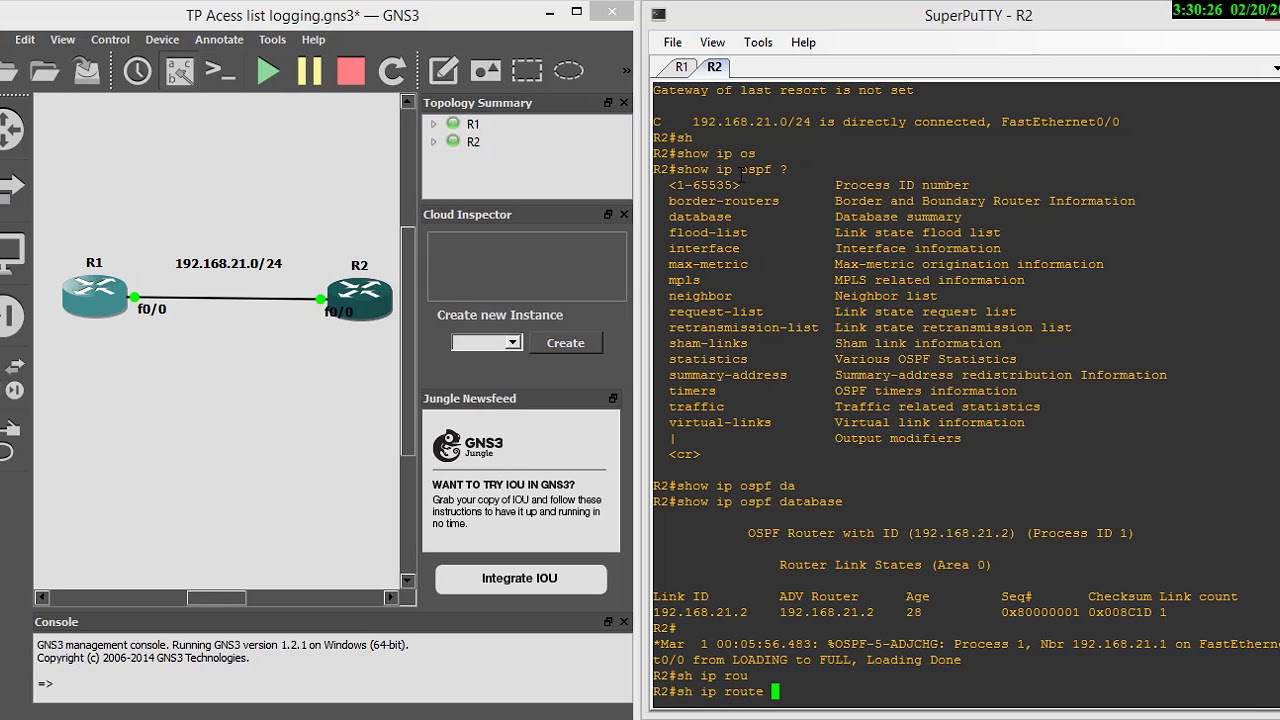Open the Control menu in GNS3
The height and width of the screenshot is (720, 1280).
click(x=110, y=40)
